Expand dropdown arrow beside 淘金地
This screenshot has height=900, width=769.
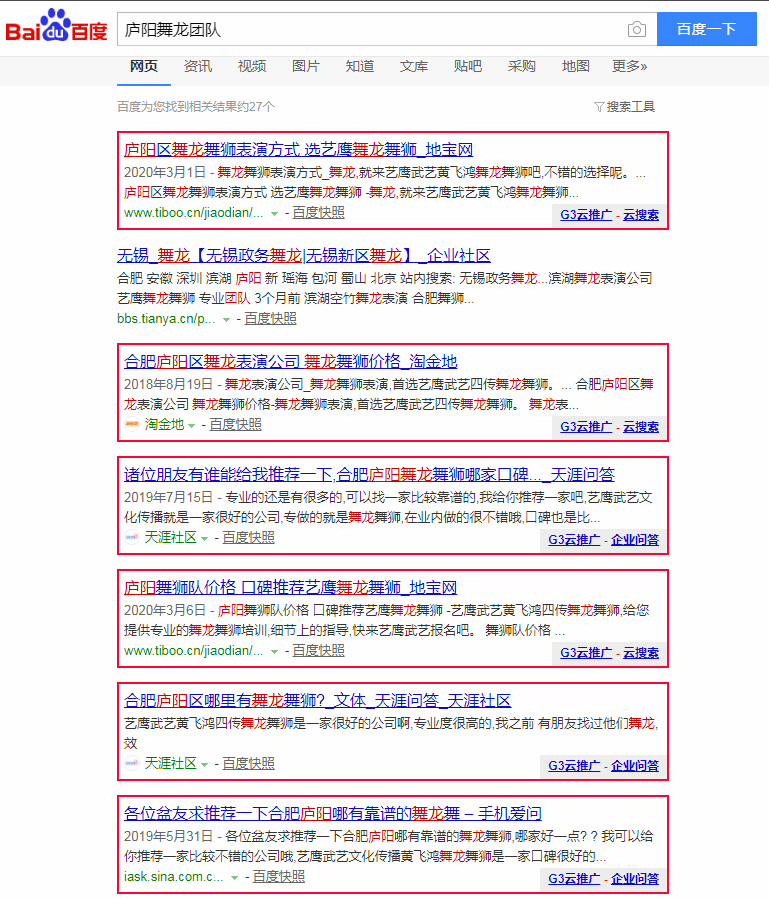click(192, 426)
